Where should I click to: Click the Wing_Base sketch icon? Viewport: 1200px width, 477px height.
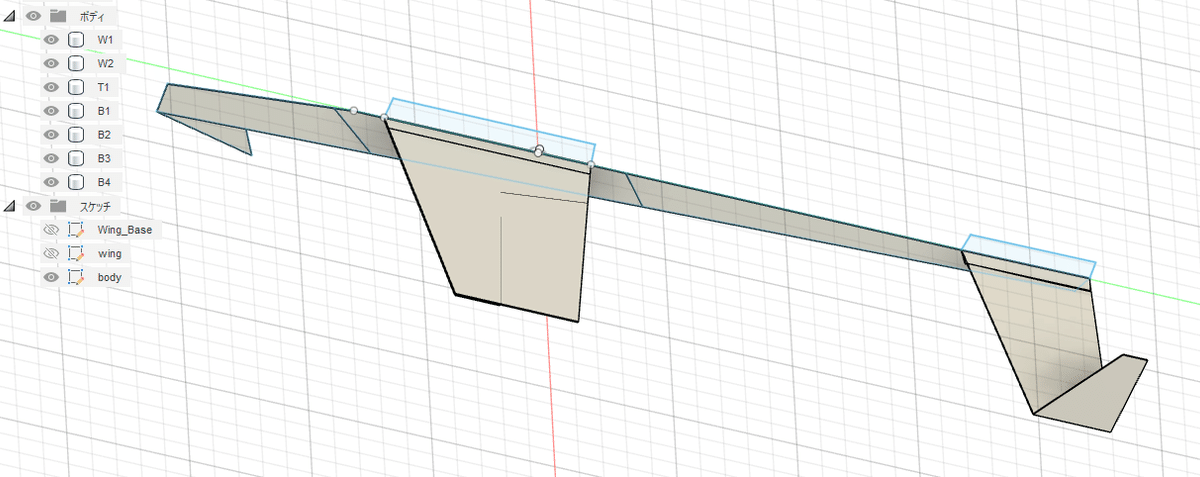point(76,229)
